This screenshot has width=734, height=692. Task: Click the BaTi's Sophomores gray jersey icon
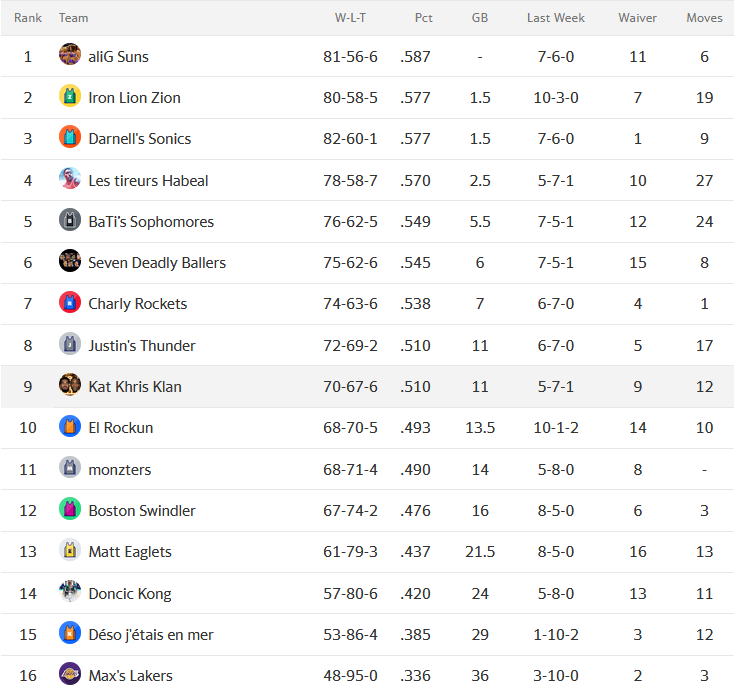70,220
